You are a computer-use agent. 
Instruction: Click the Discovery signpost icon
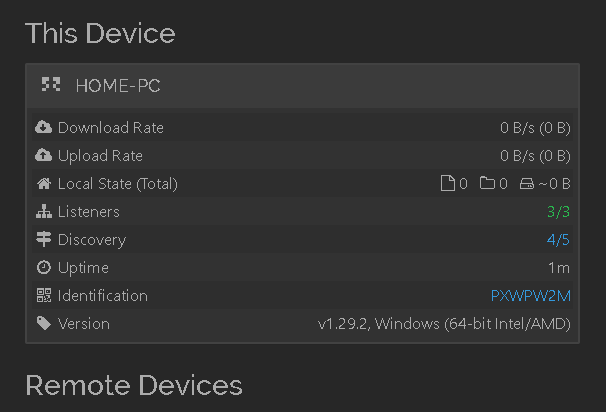click(44, 239)
